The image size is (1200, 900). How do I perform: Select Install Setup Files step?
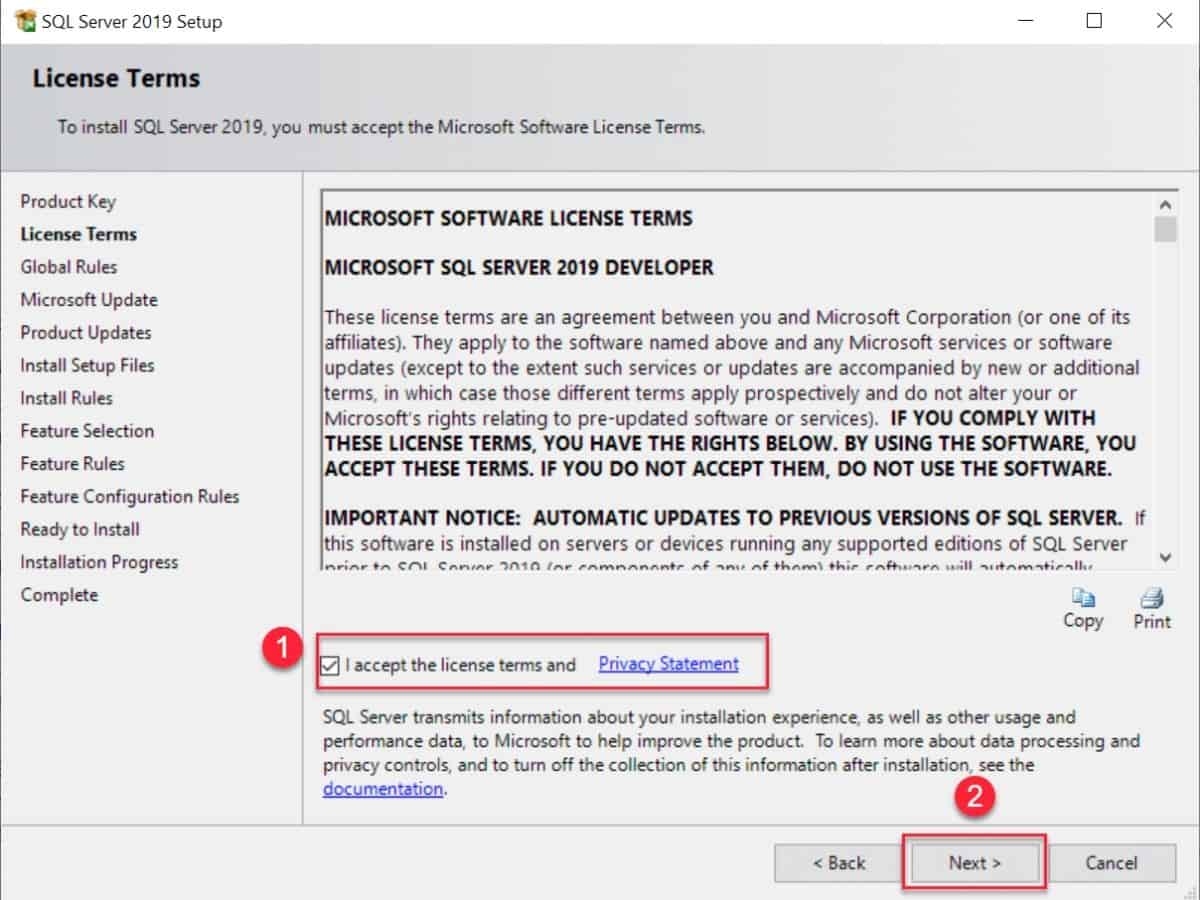(87, 365)
